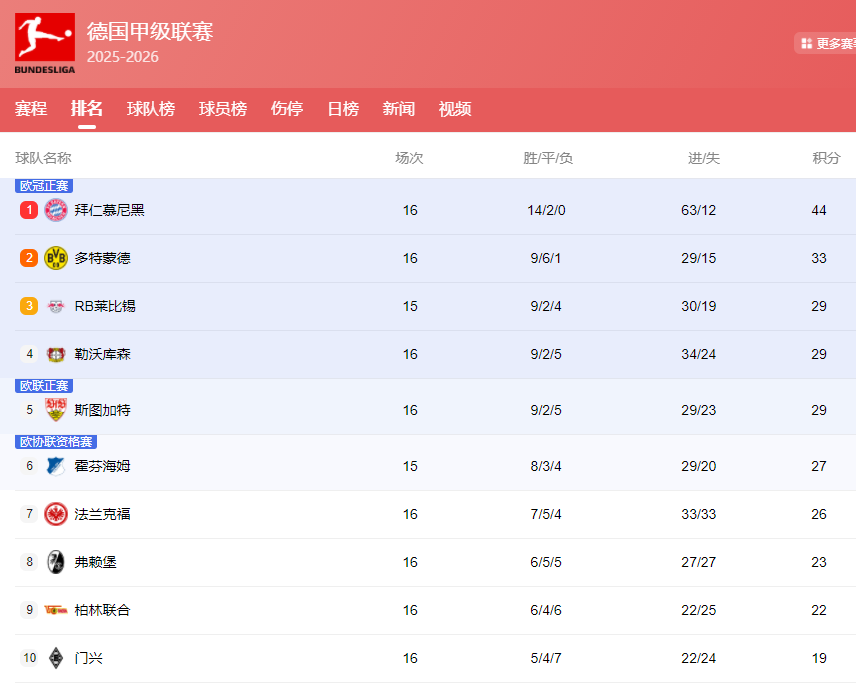The width and height of the screenshot is (856, 685).
Task: Click the grid icon beside 更多赛事
Action: [x=806, y=44]
